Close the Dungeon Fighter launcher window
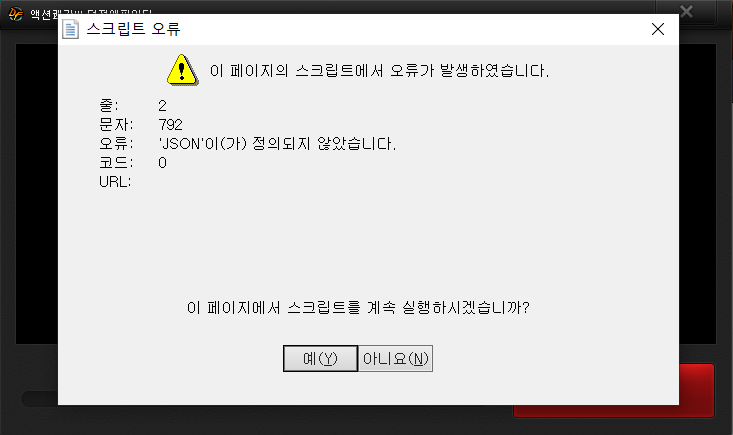The height and width of the screenshot is (435, 733). (686, 11)
